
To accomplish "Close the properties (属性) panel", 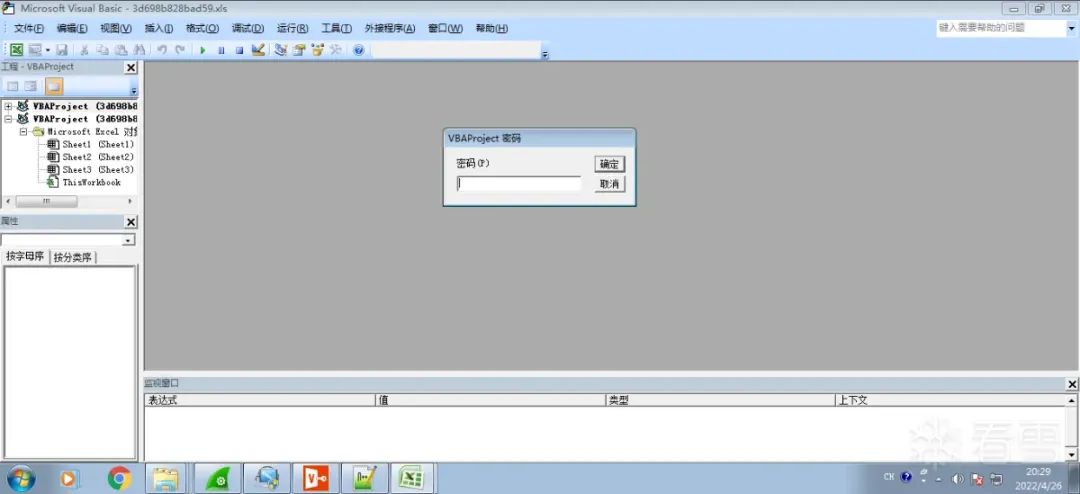I will 131,222.
